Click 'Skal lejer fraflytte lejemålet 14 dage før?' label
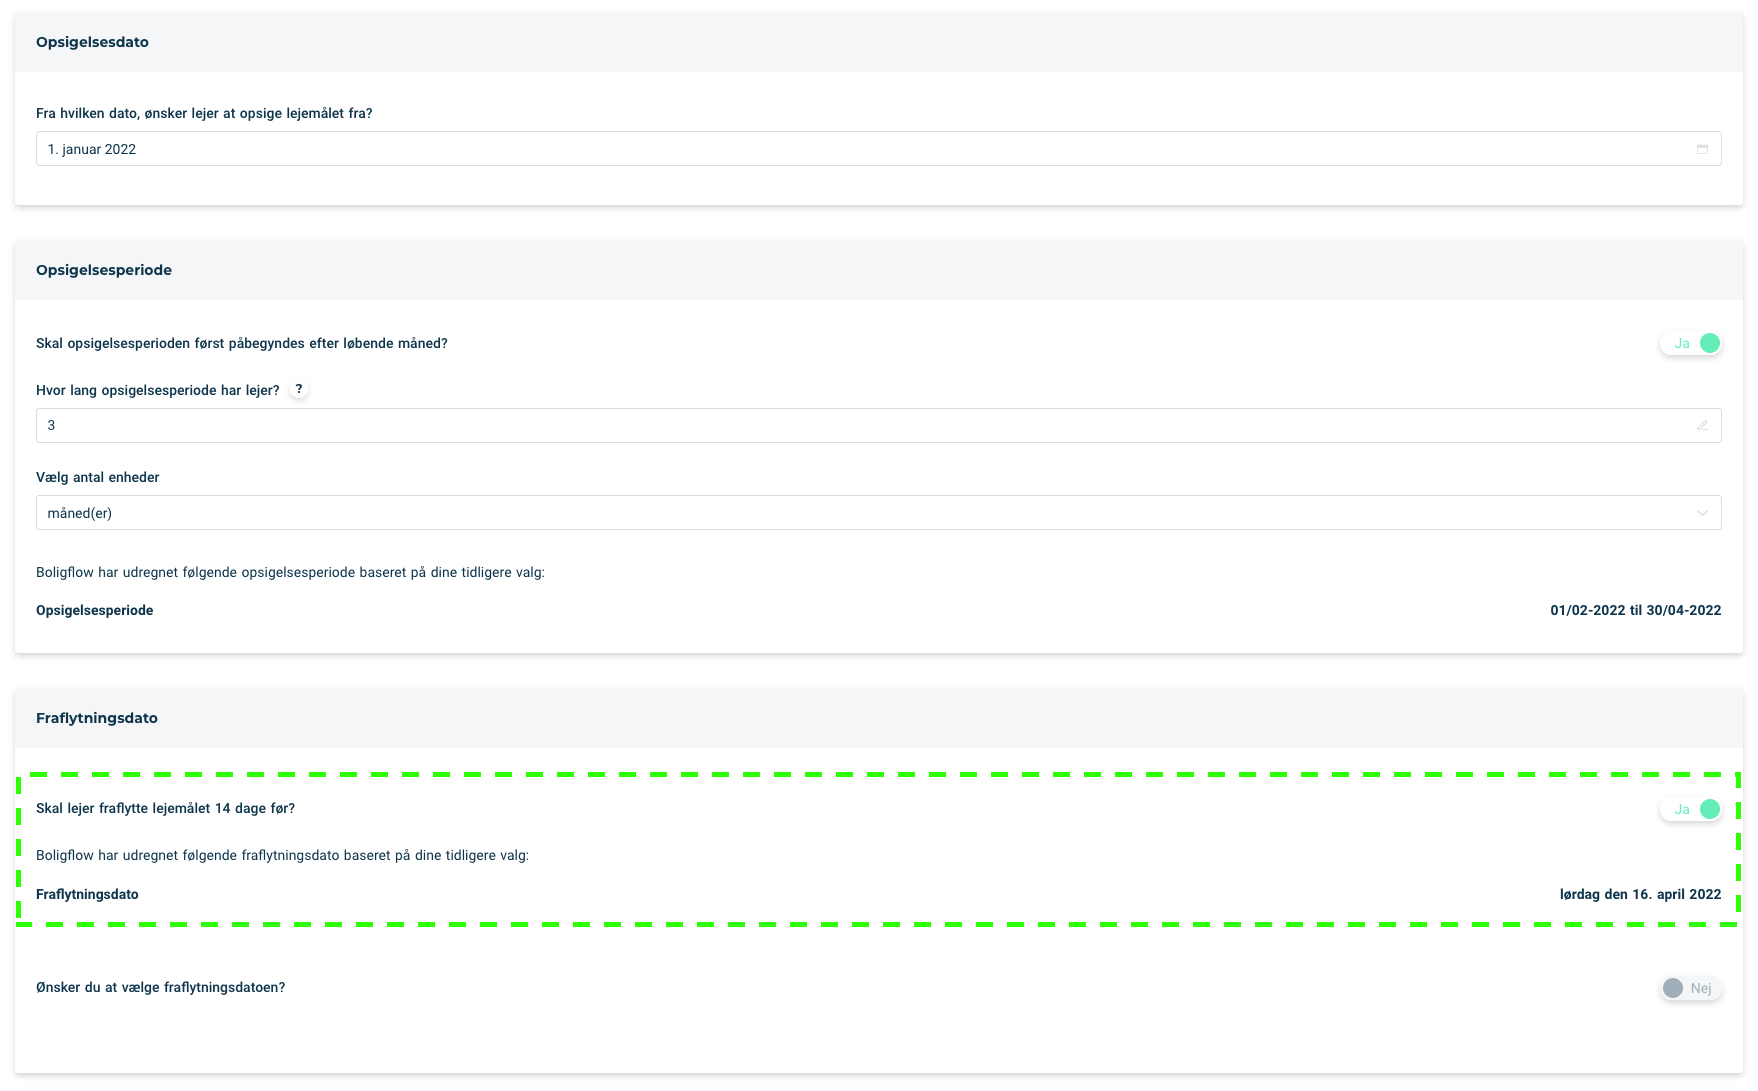 pos(165,808)
